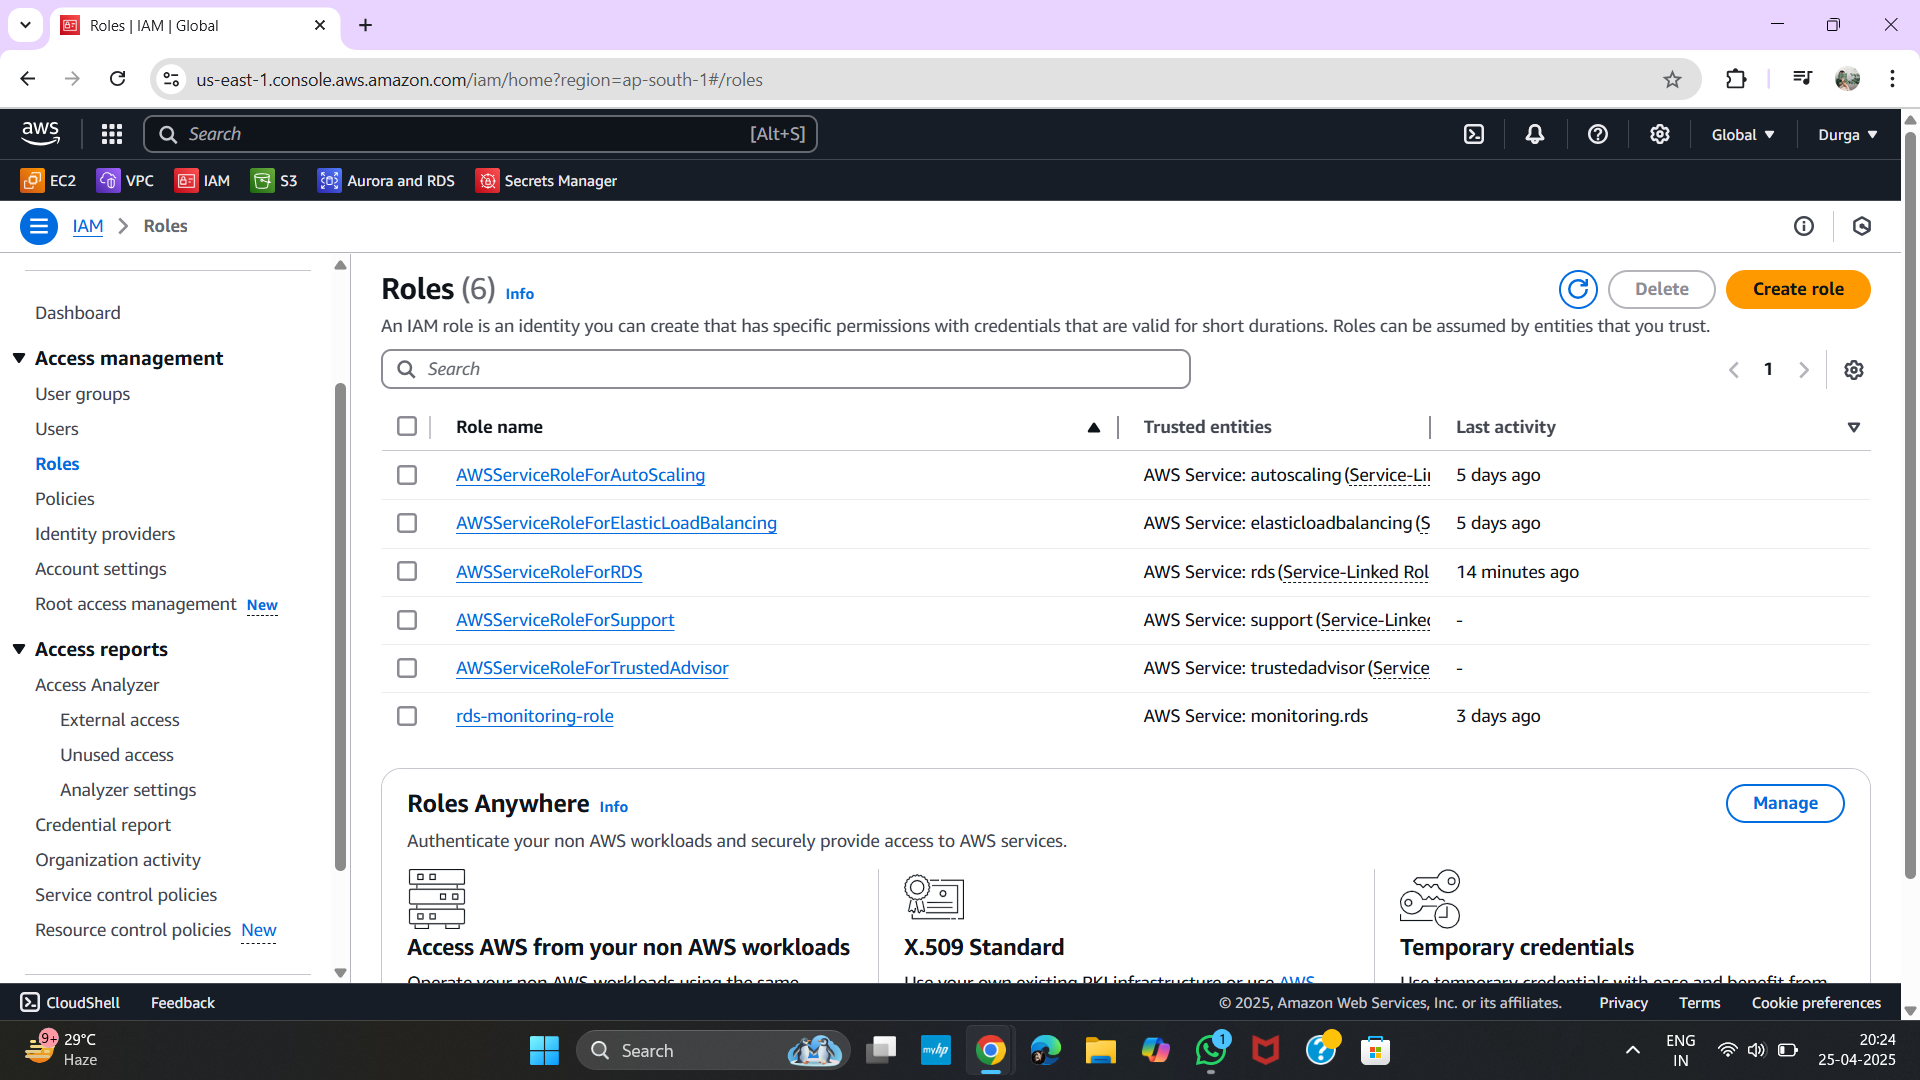The height and width of the screenshot is (1080, 1920).
Task: Check the rds-monitoring-role row checkbox
Action: point(407,716)
